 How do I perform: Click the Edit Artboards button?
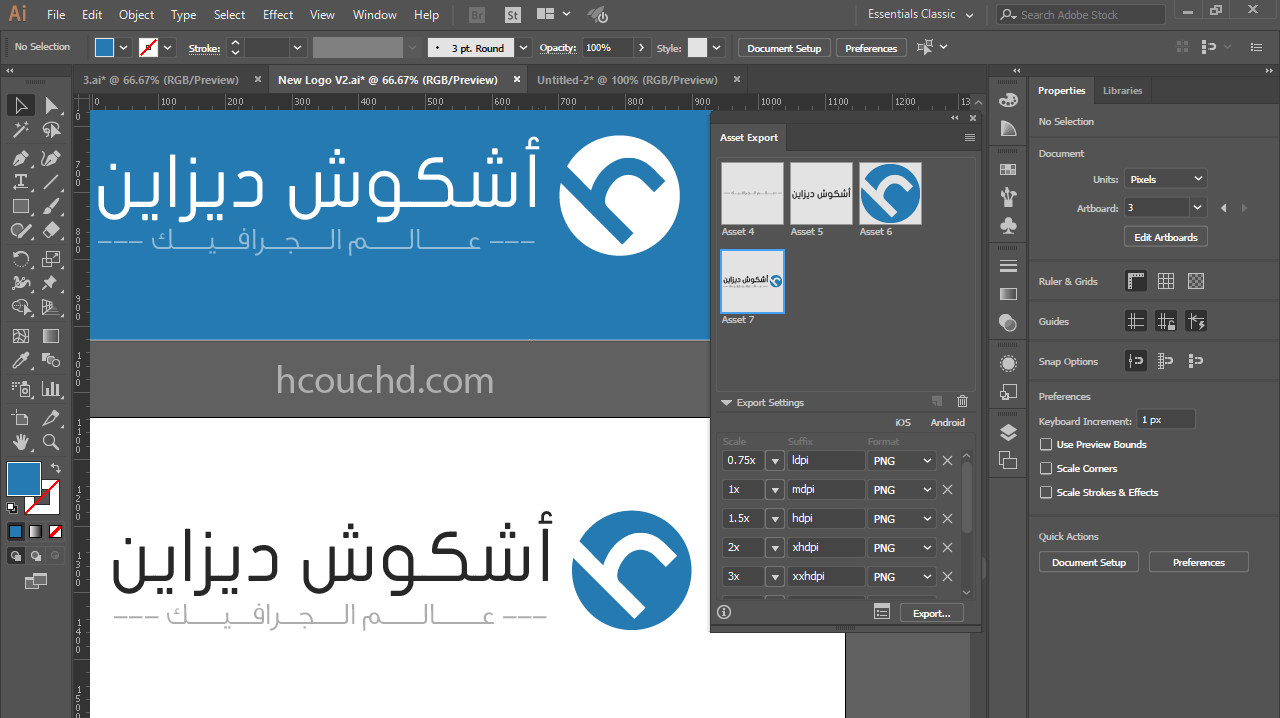point(1165,236)
